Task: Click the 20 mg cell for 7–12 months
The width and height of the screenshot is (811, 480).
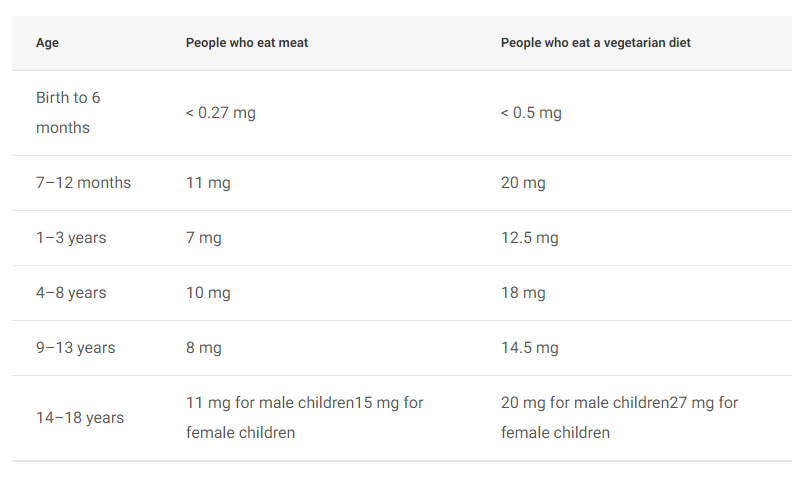Action: click(523, 183)
